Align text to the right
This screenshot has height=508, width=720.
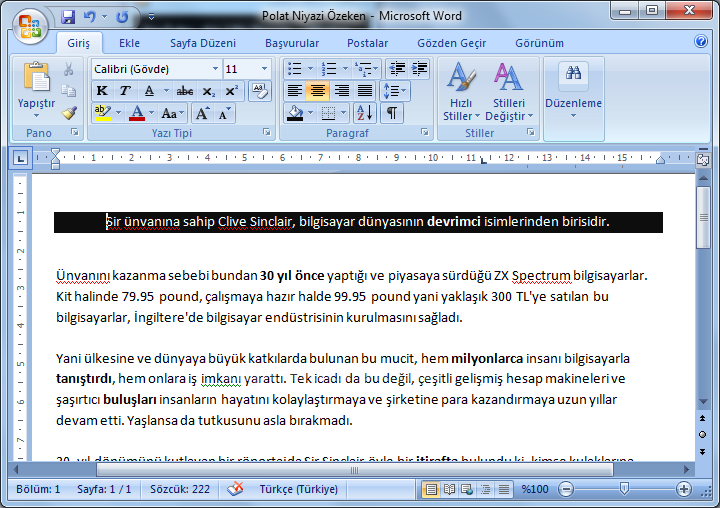[342, 91]
